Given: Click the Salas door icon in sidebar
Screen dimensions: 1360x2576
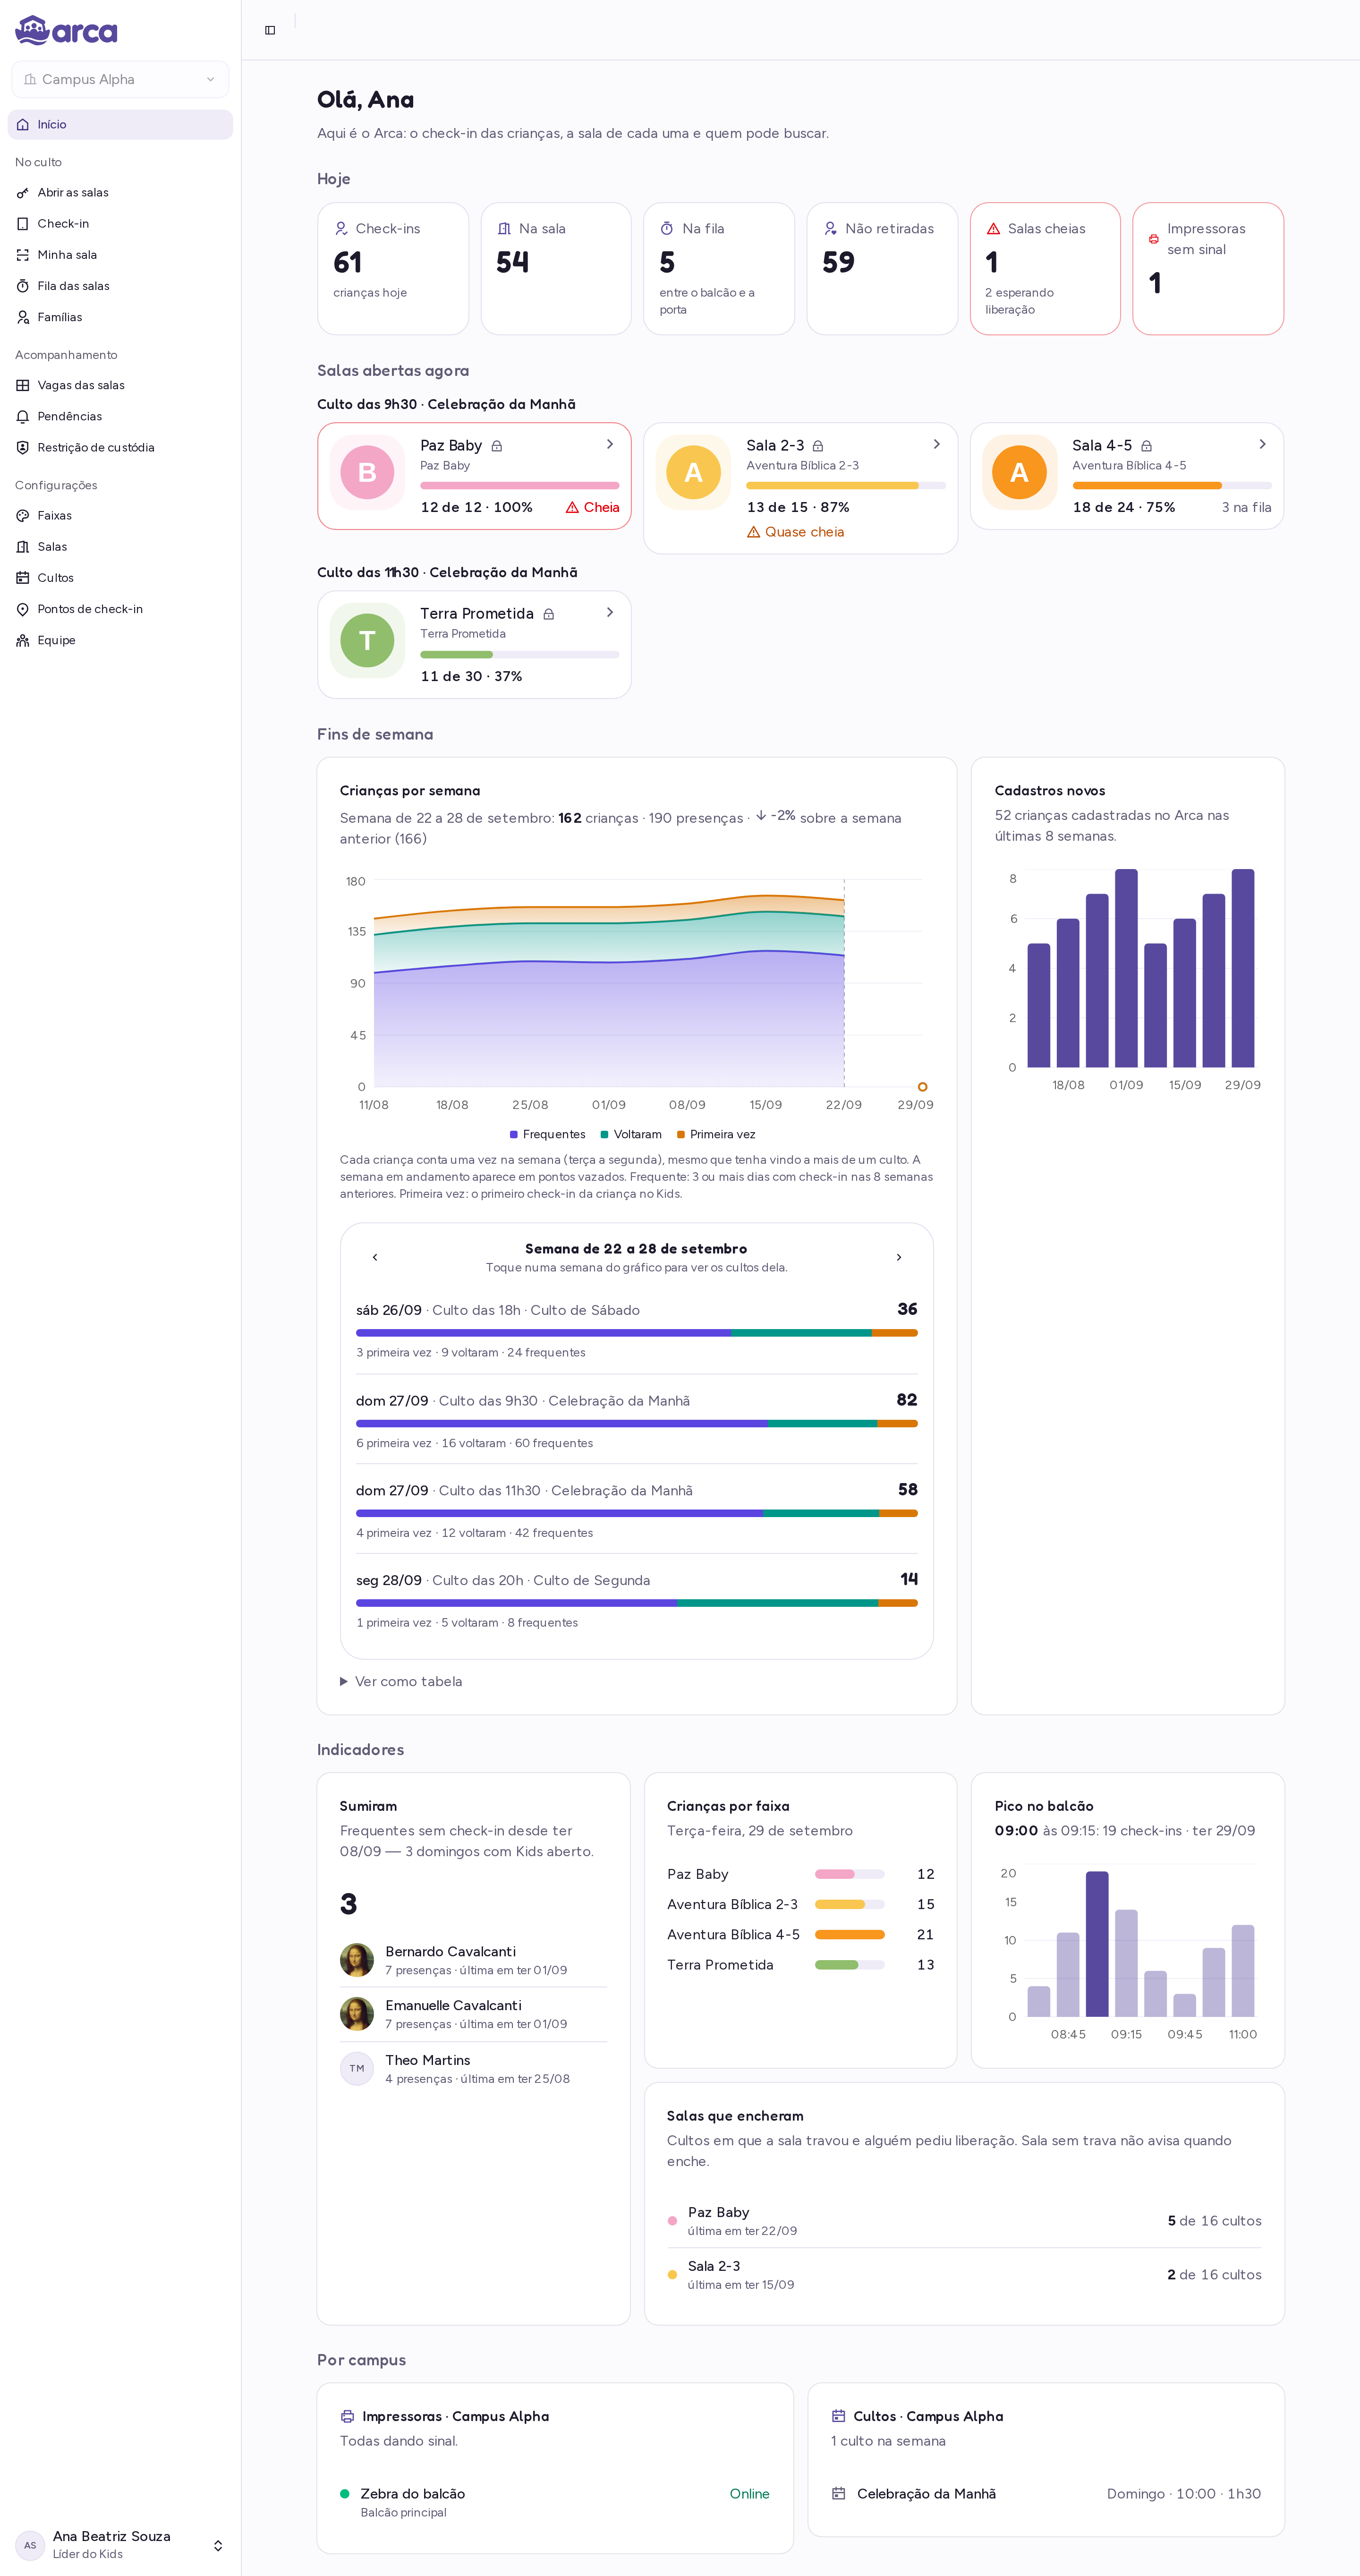Looking at the screenshot, I should pos(22,547).
